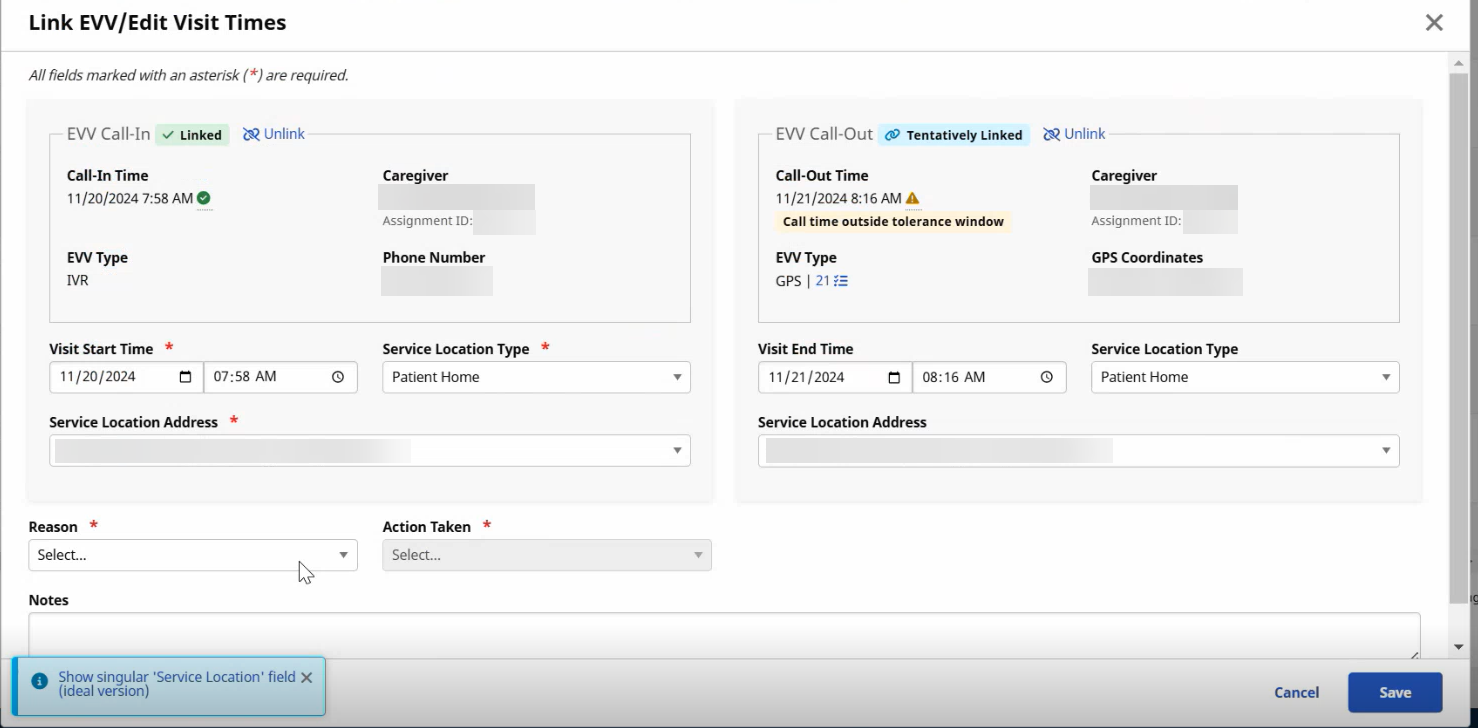
Task: Click the warning triangle next to Call-Out Time
Action: [912, 198]
